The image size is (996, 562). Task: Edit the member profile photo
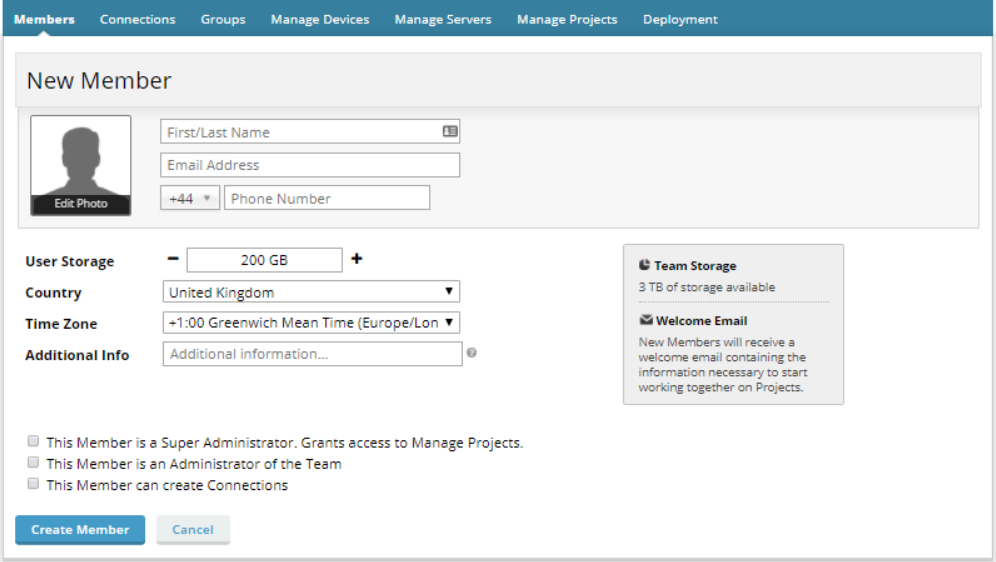tap(81, 165)
